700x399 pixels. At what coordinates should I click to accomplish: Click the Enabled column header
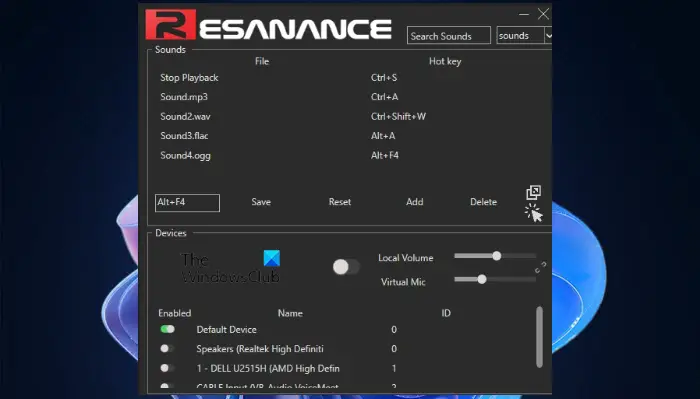(x=175, y=313)
